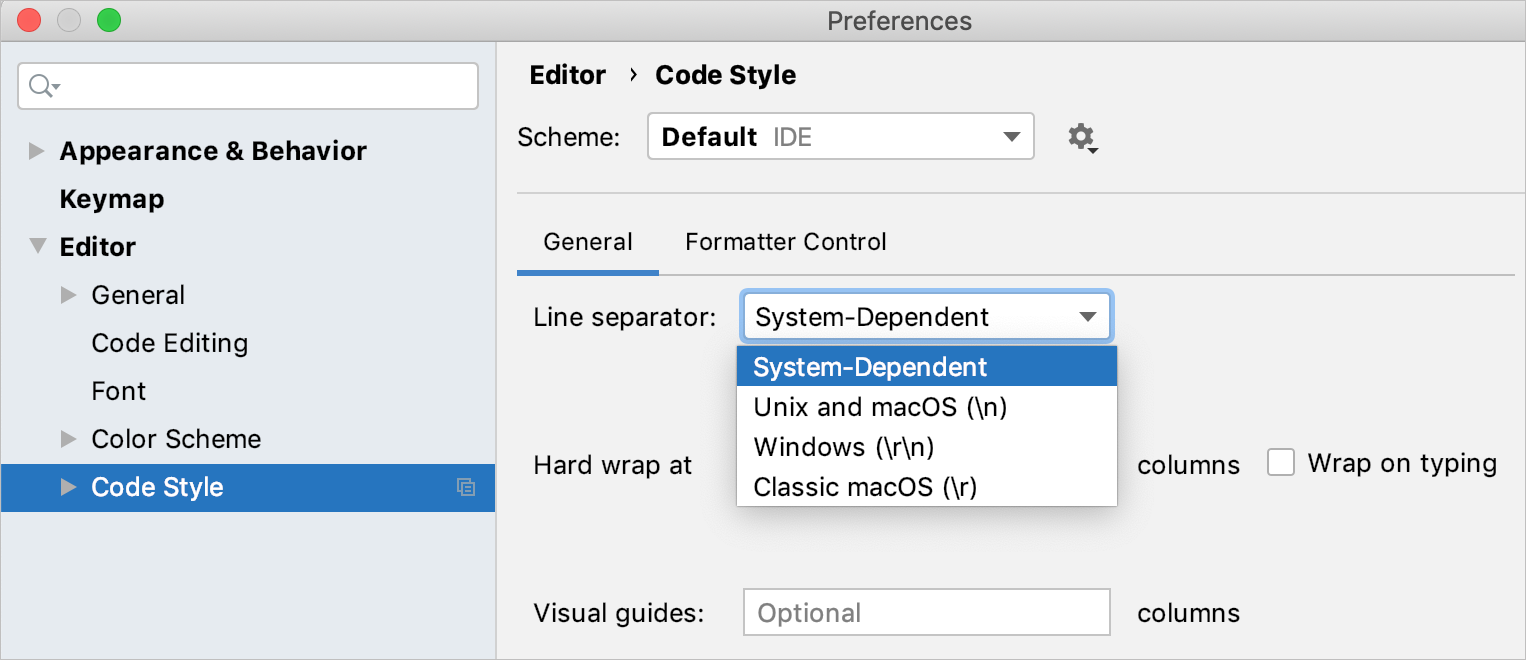The image size is (1526, 660).
Task: Choose Windows (\r\n) line separator
Action: 844,447
